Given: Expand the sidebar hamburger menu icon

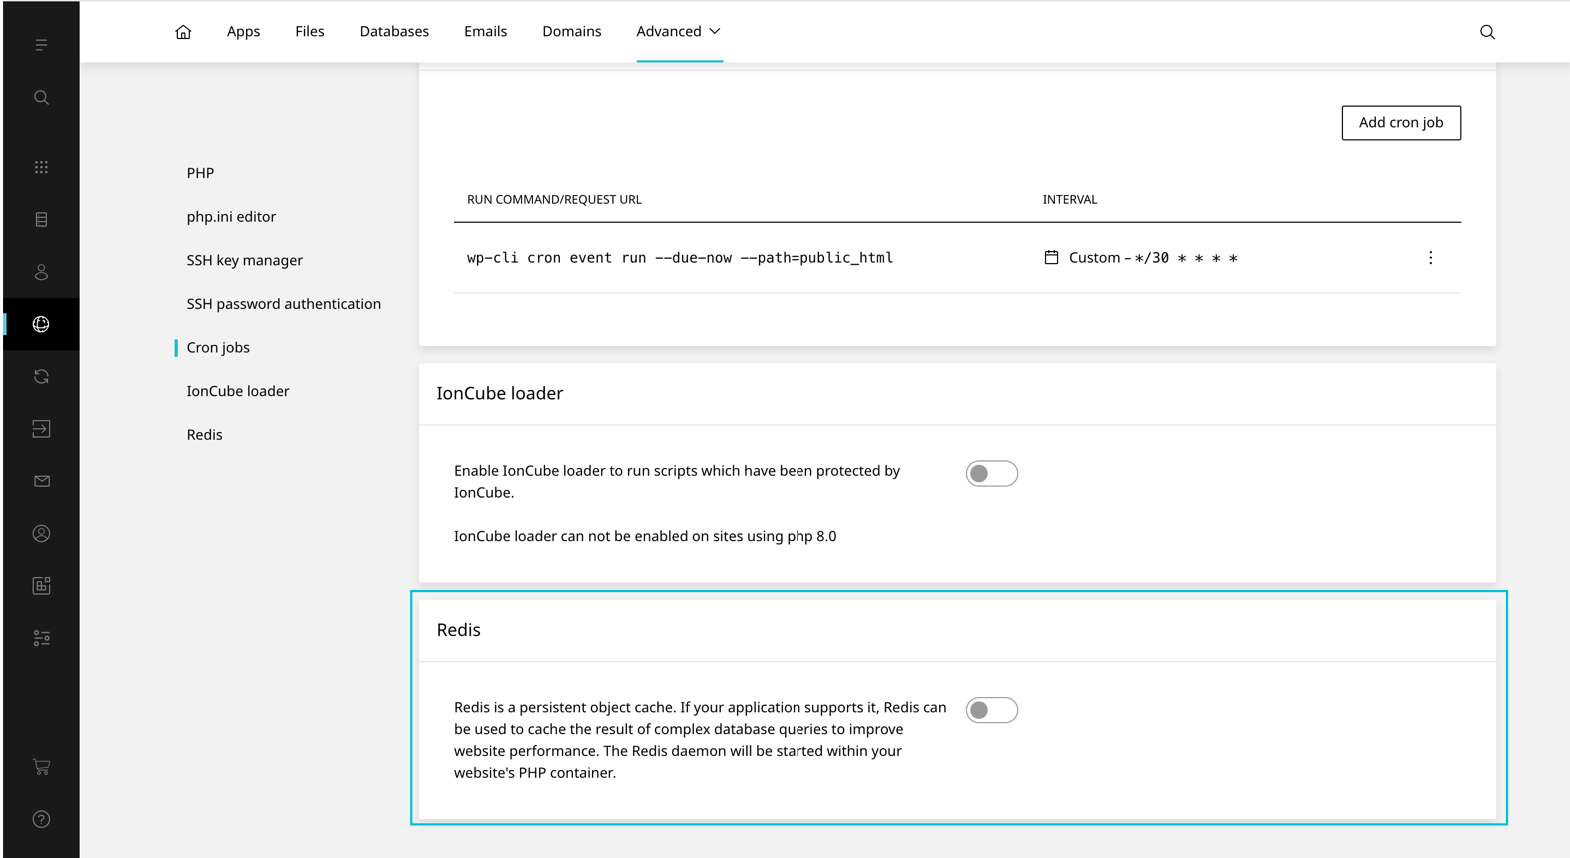Looking at the screenshot, I should click(x=41, y=45).
